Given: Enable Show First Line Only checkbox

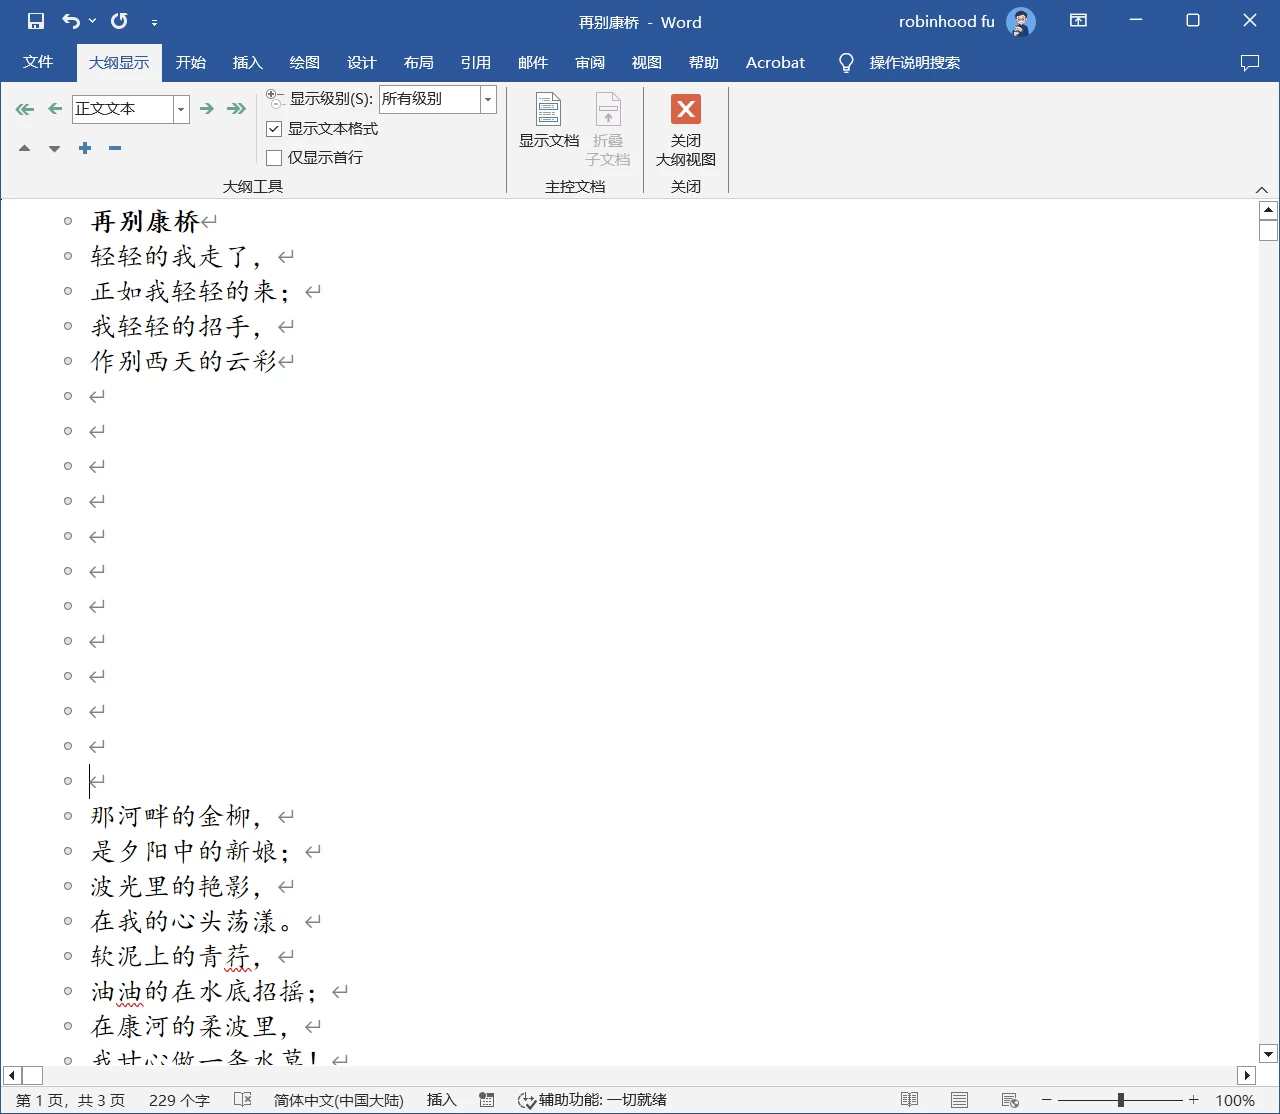Looking at the screenshot, I should [274, 158].
